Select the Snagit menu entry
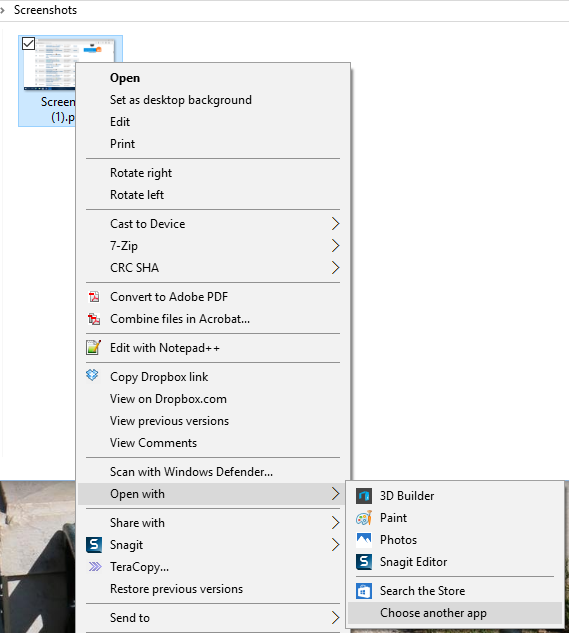The image size is (569, 633). pyautogui.click(x=213, y=545)
